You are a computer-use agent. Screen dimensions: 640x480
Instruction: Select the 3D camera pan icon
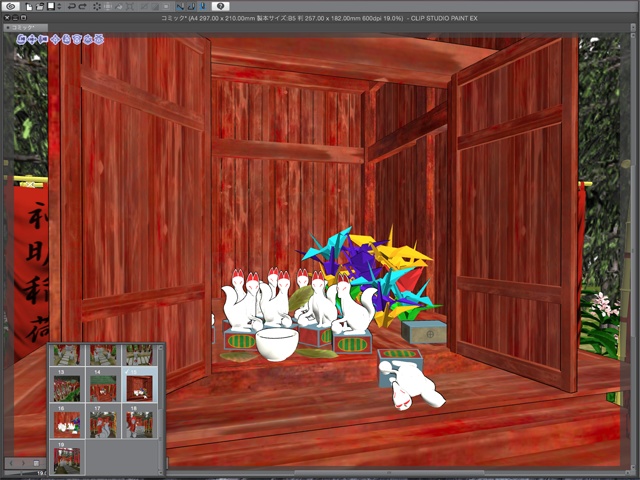coord(33,40)
